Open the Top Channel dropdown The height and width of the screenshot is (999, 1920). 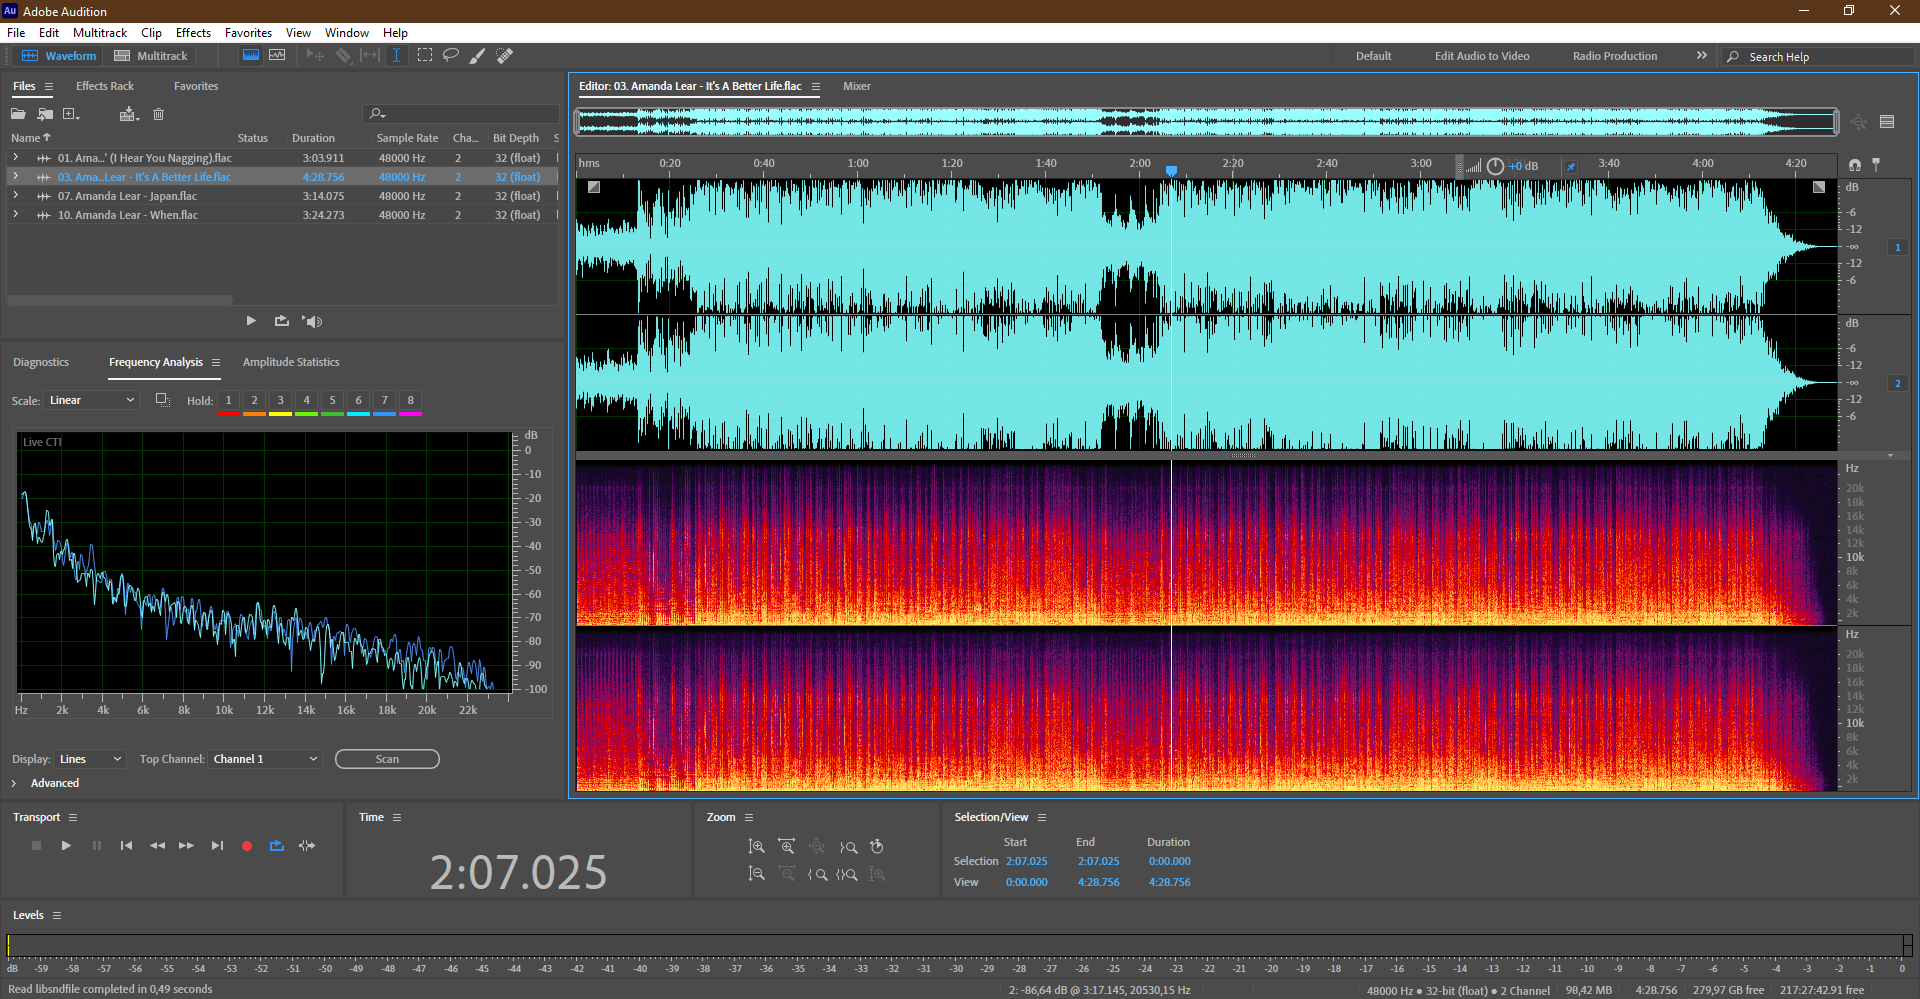pos(265,759)
